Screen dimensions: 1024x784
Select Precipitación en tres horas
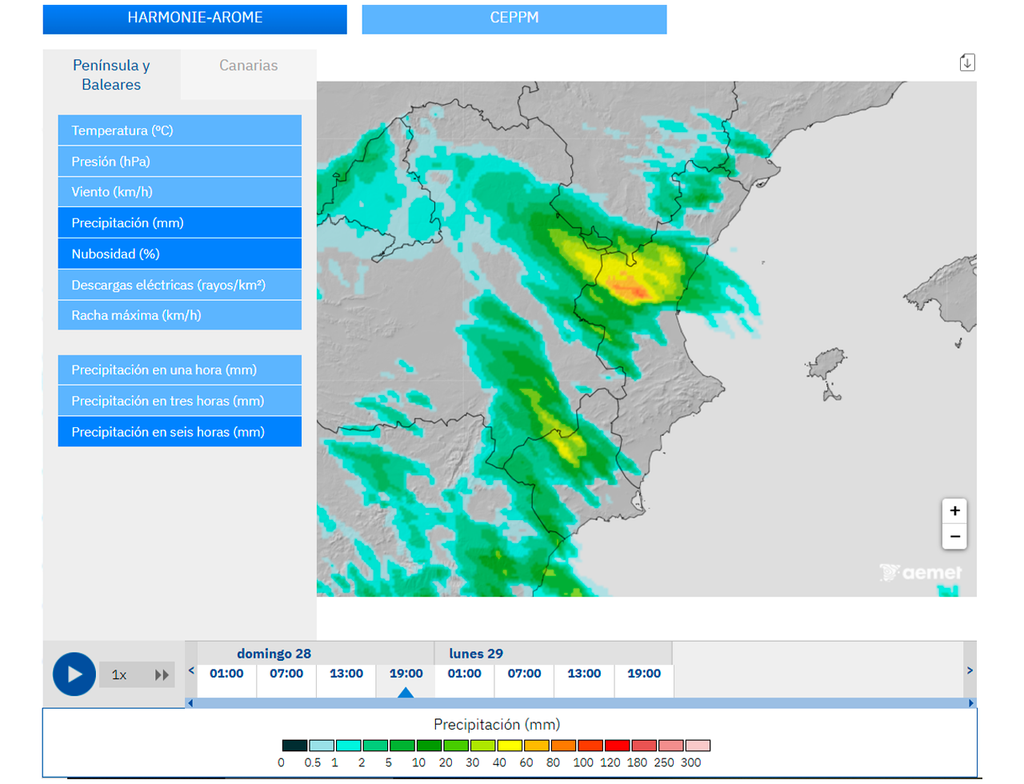[179, 401]
